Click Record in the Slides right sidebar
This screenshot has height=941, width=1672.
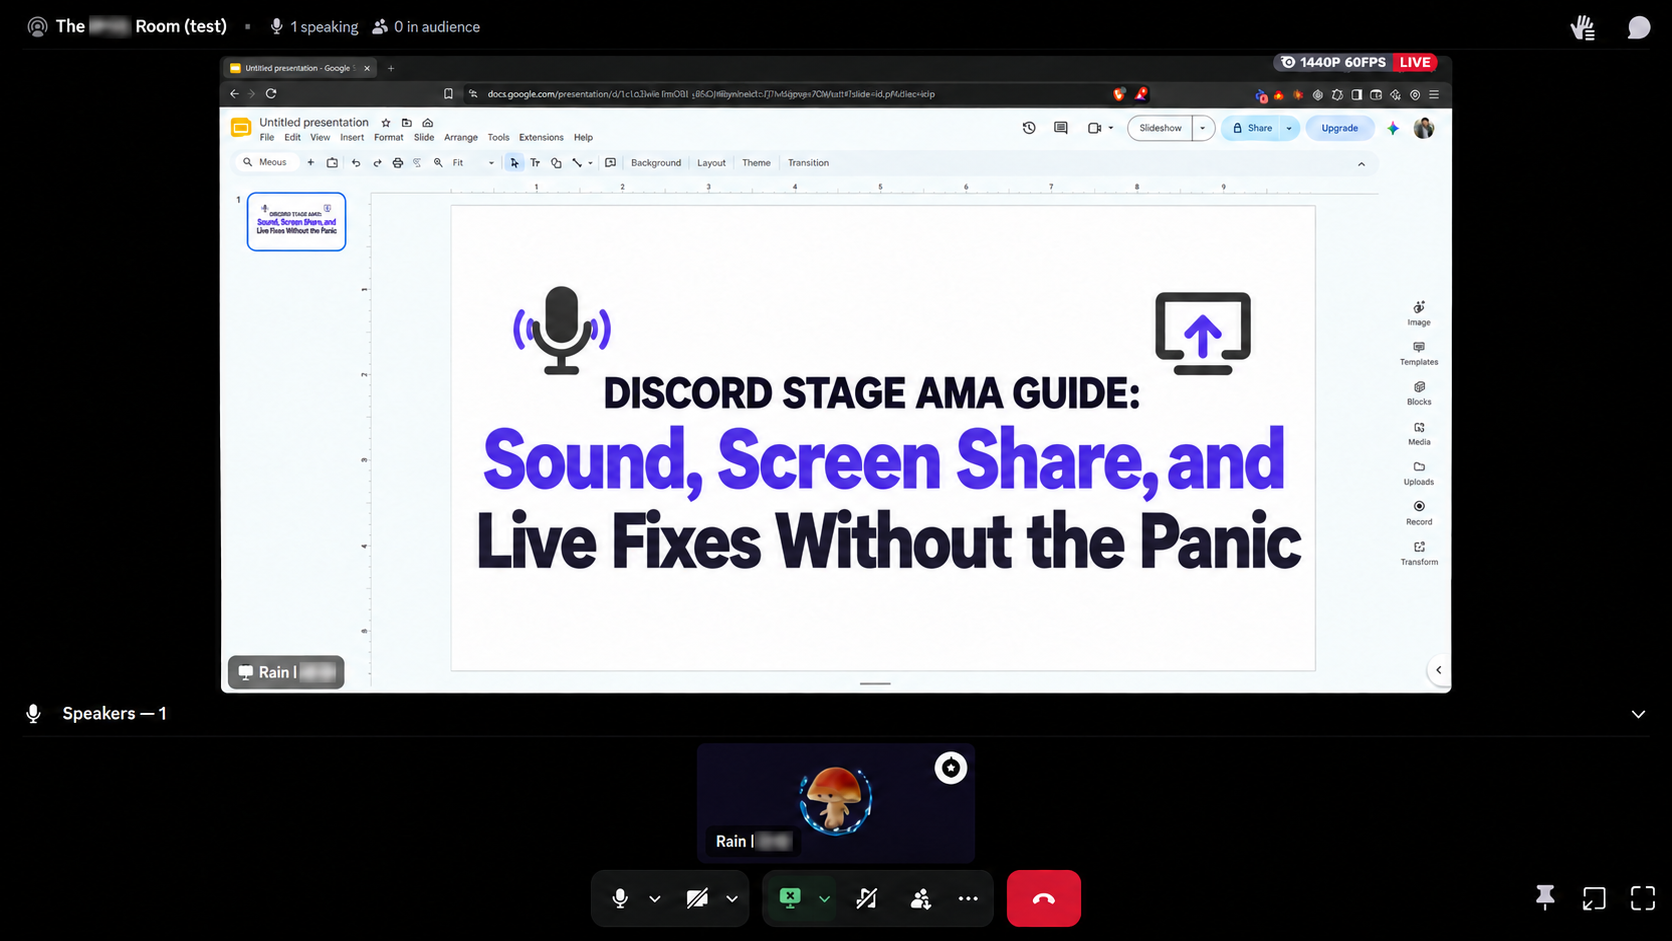(x=1419, y=513)
